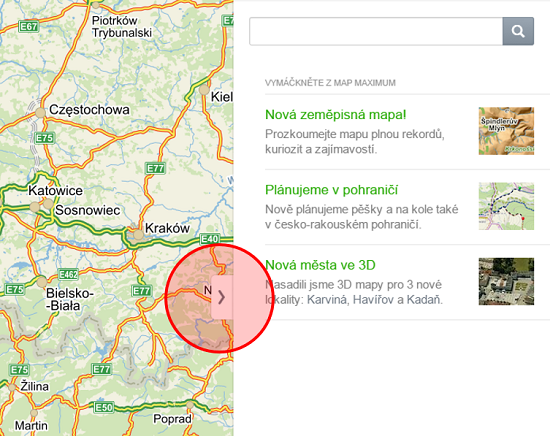Open the 'Plánujeme v pohraničí' article
This screenshot has height=436, width=550.
tap(331, 190)
